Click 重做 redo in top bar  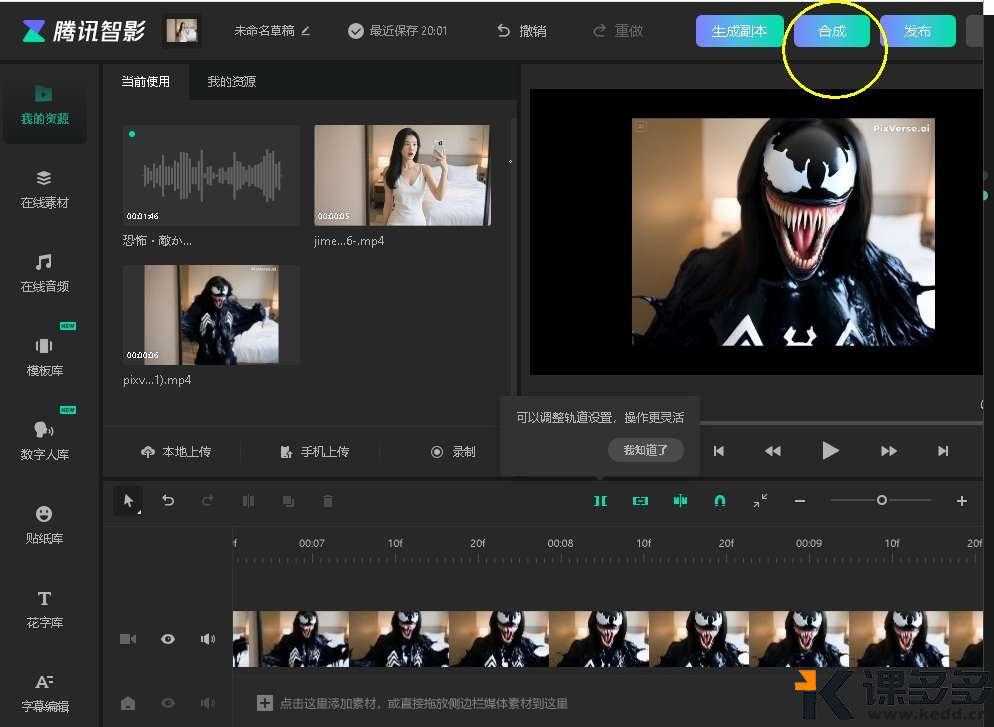click(618, 31)
